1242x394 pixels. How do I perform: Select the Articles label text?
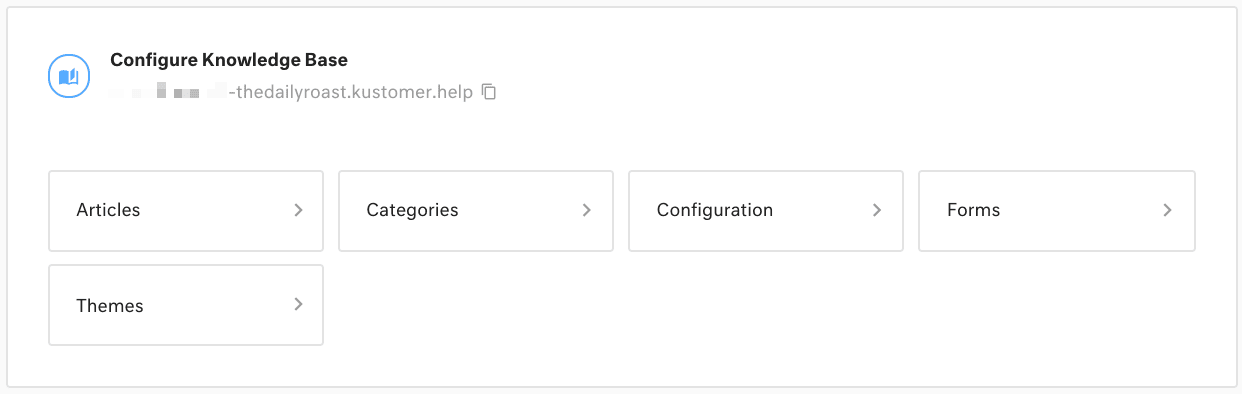[x=108, y=210]
